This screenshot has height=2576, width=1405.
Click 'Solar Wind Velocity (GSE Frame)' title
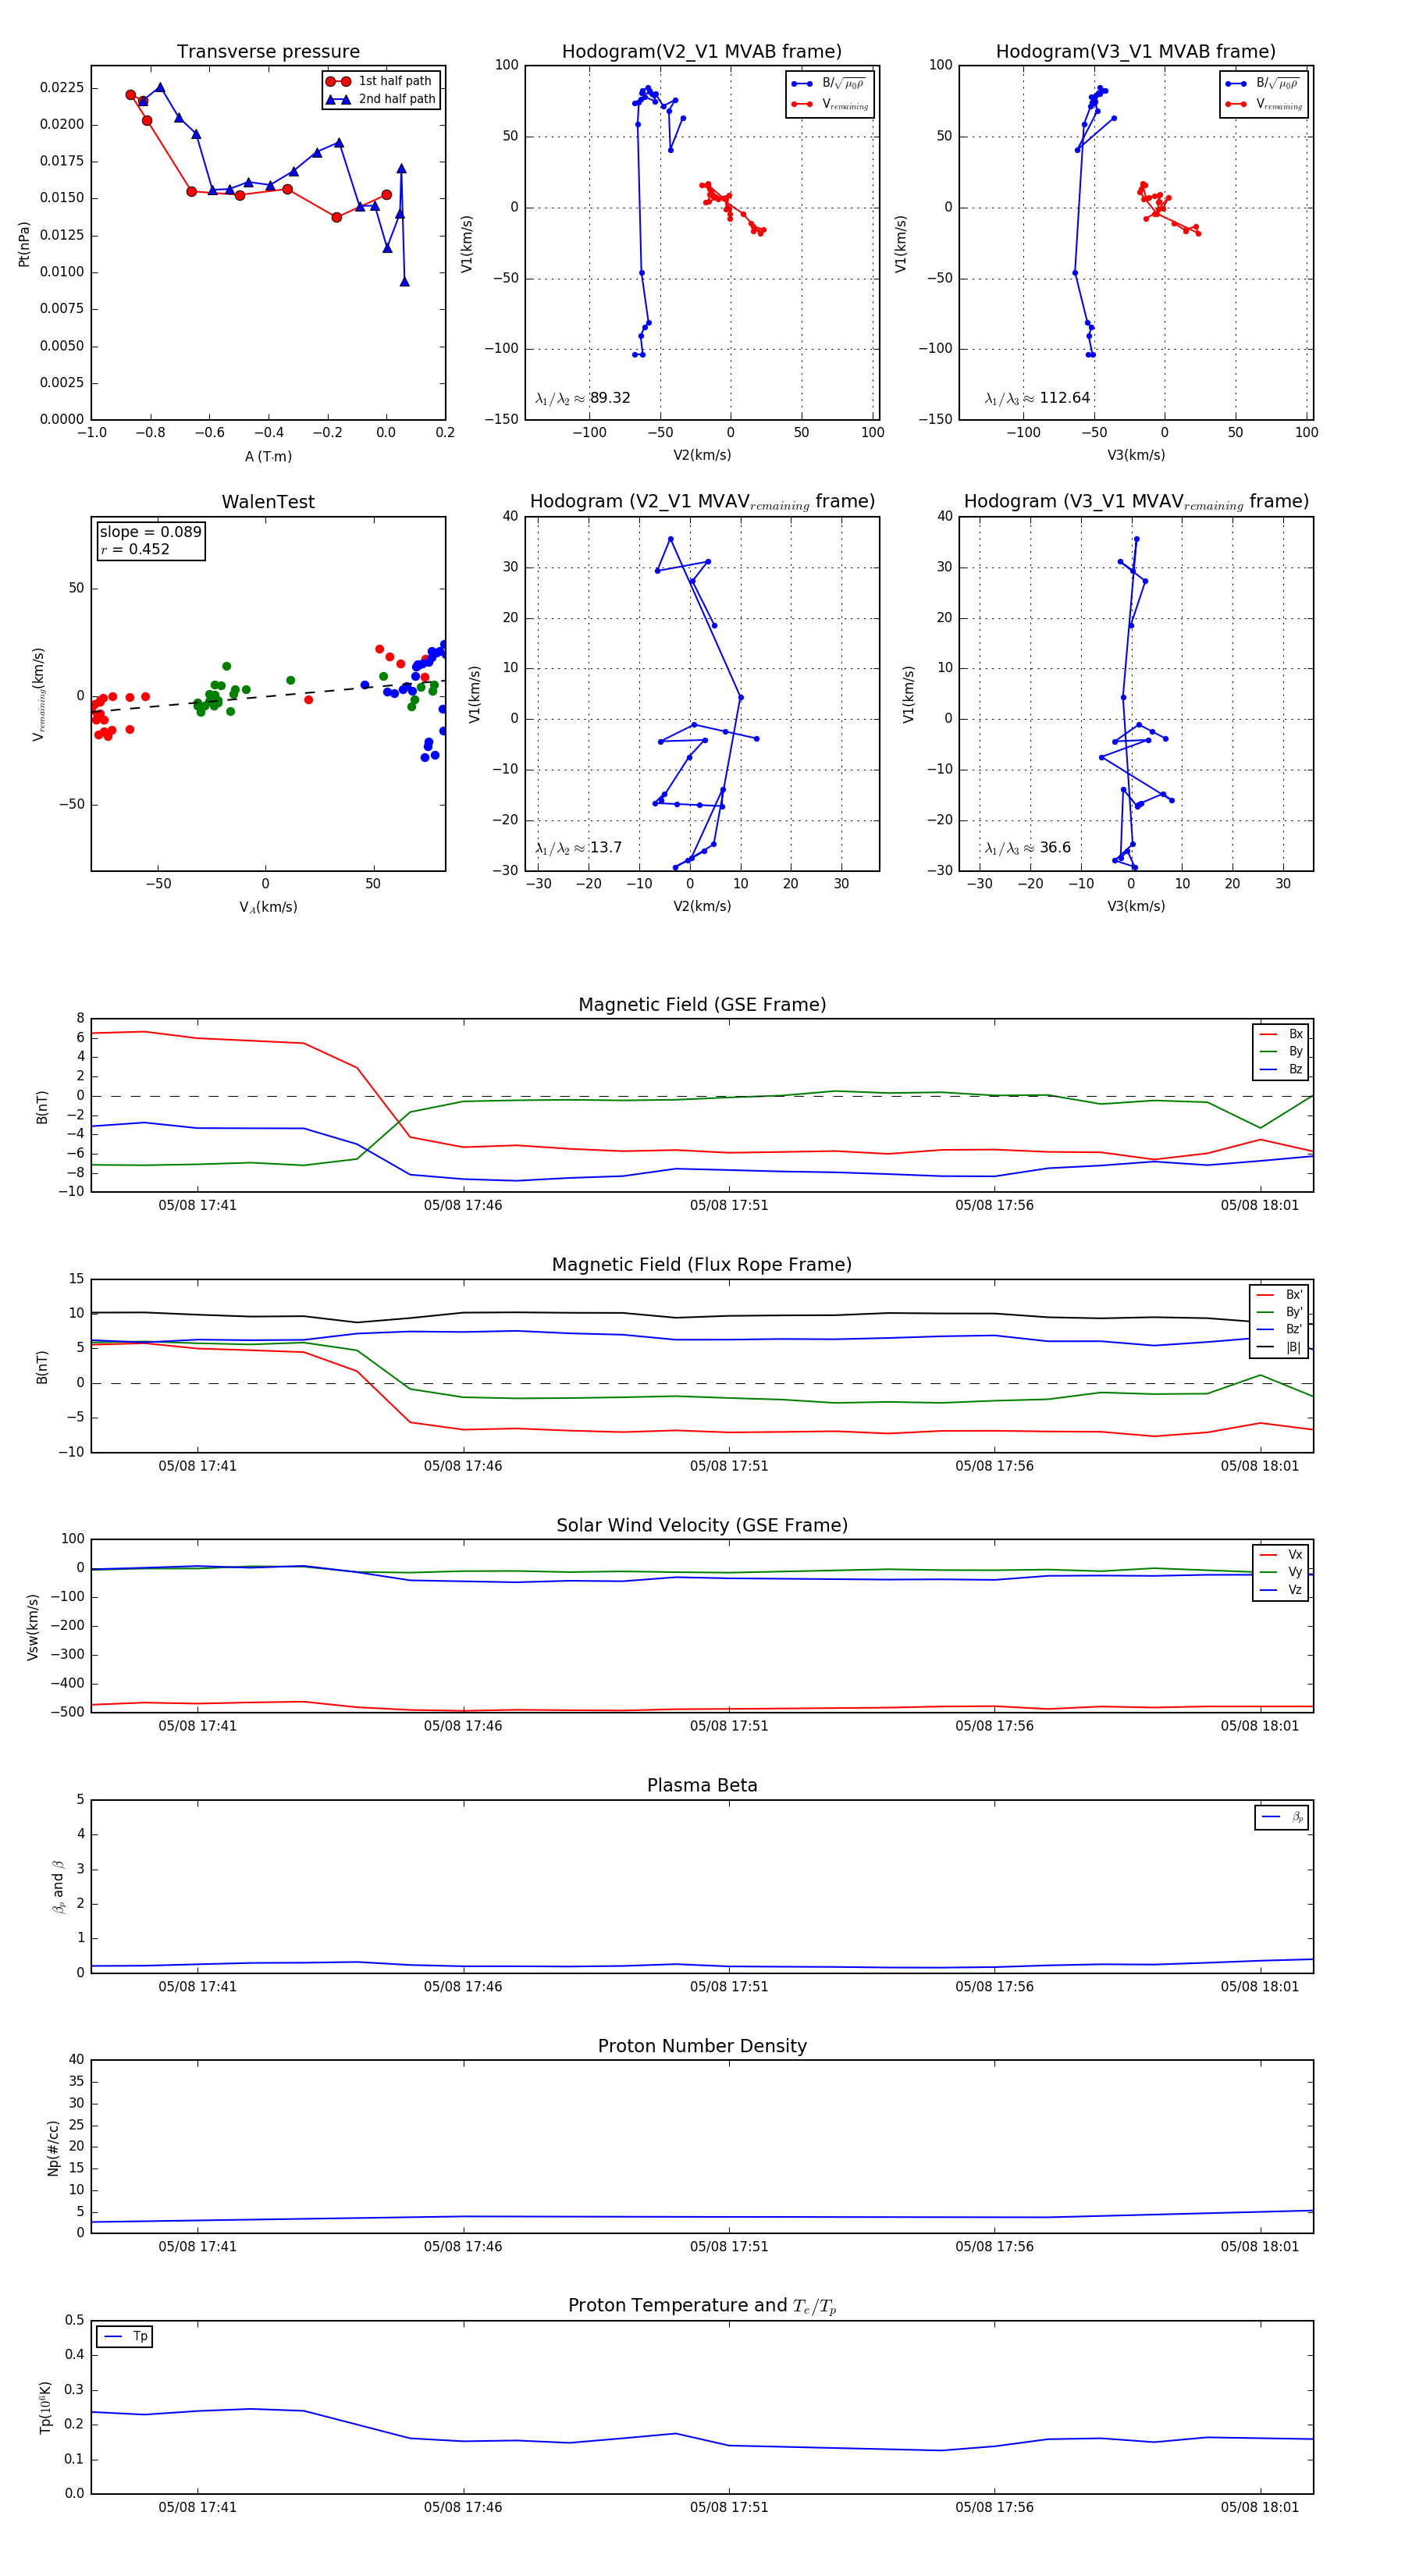[702, 1525]
